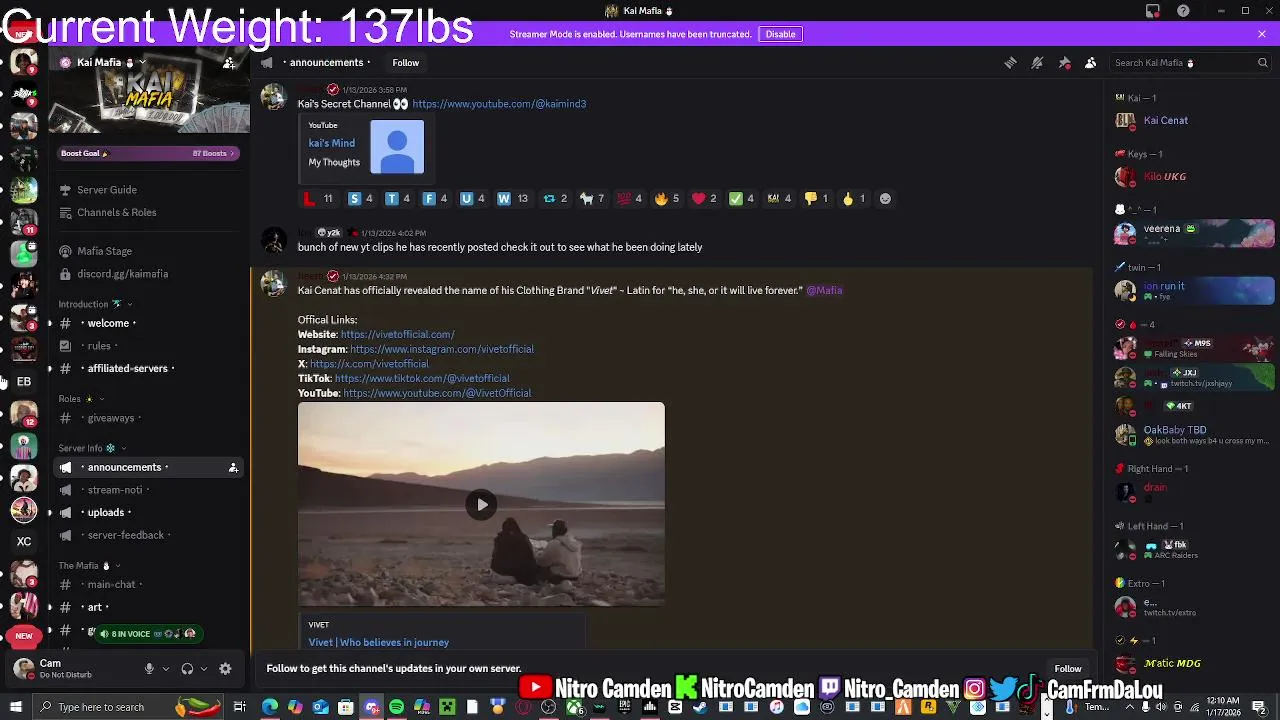Open Windows Start menu
The width and height of the screenshot is (1280, 720).
coord(15,707)
